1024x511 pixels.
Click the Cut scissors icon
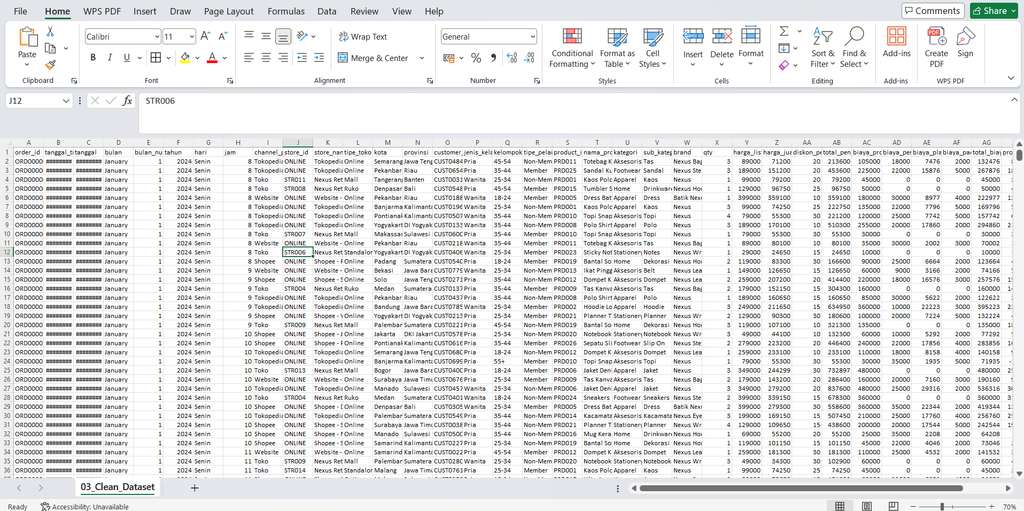(50, 31)
